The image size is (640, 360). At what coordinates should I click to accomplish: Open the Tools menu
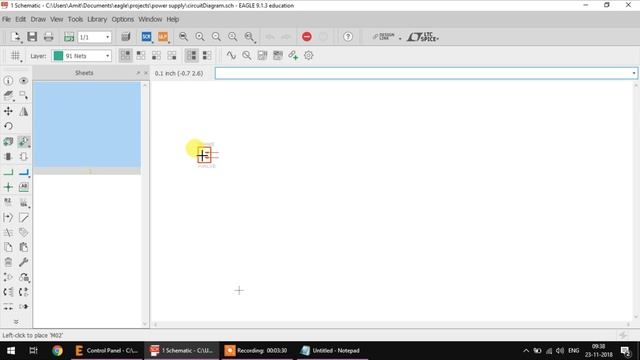point(75,19)
